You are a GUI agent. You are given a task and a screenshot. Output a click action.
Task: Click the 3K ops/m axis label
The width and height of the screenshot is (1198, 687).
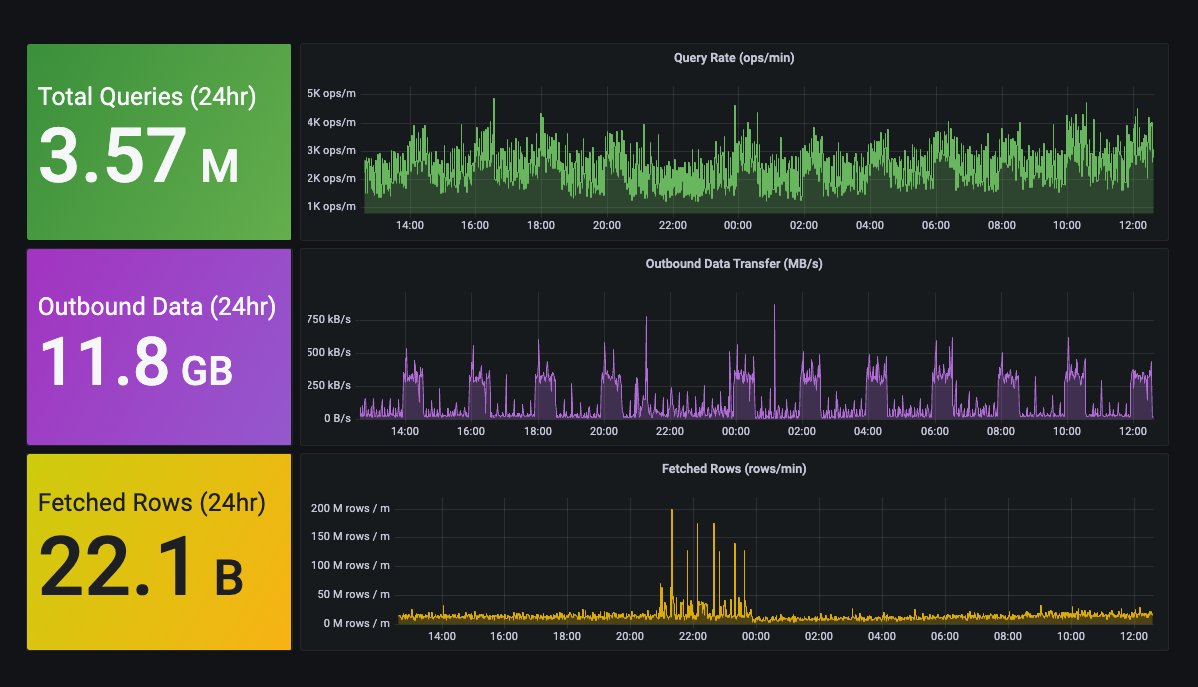(x=331, y=151)
